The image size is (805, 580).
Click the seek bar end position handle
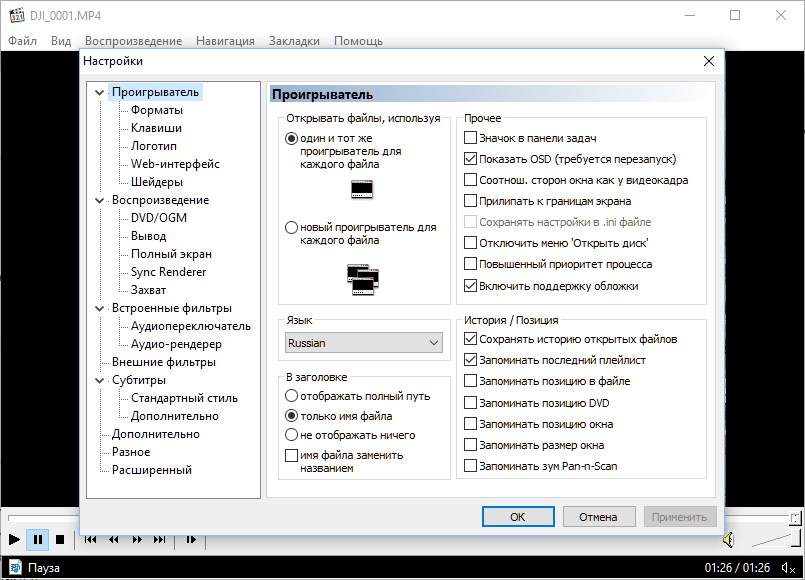click(x=795, y=518)
